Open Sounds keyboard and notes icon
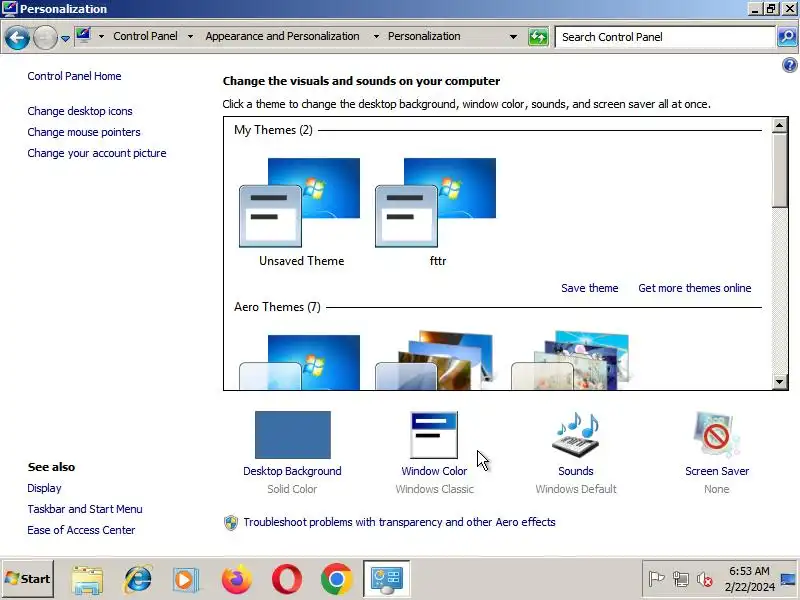Screen dimensions: 800x600 [x=576, y=435]
